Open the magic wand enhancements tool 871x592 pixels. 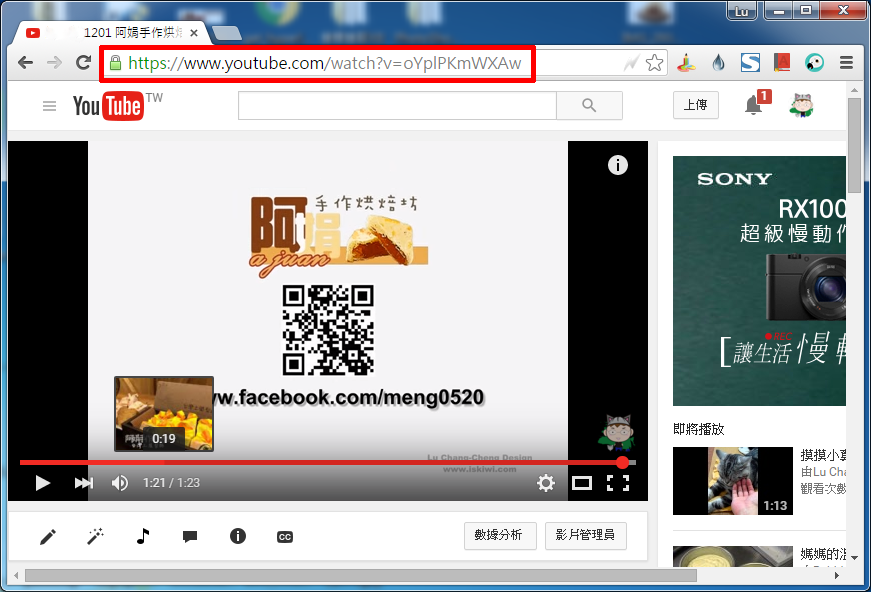click(95, 536)
